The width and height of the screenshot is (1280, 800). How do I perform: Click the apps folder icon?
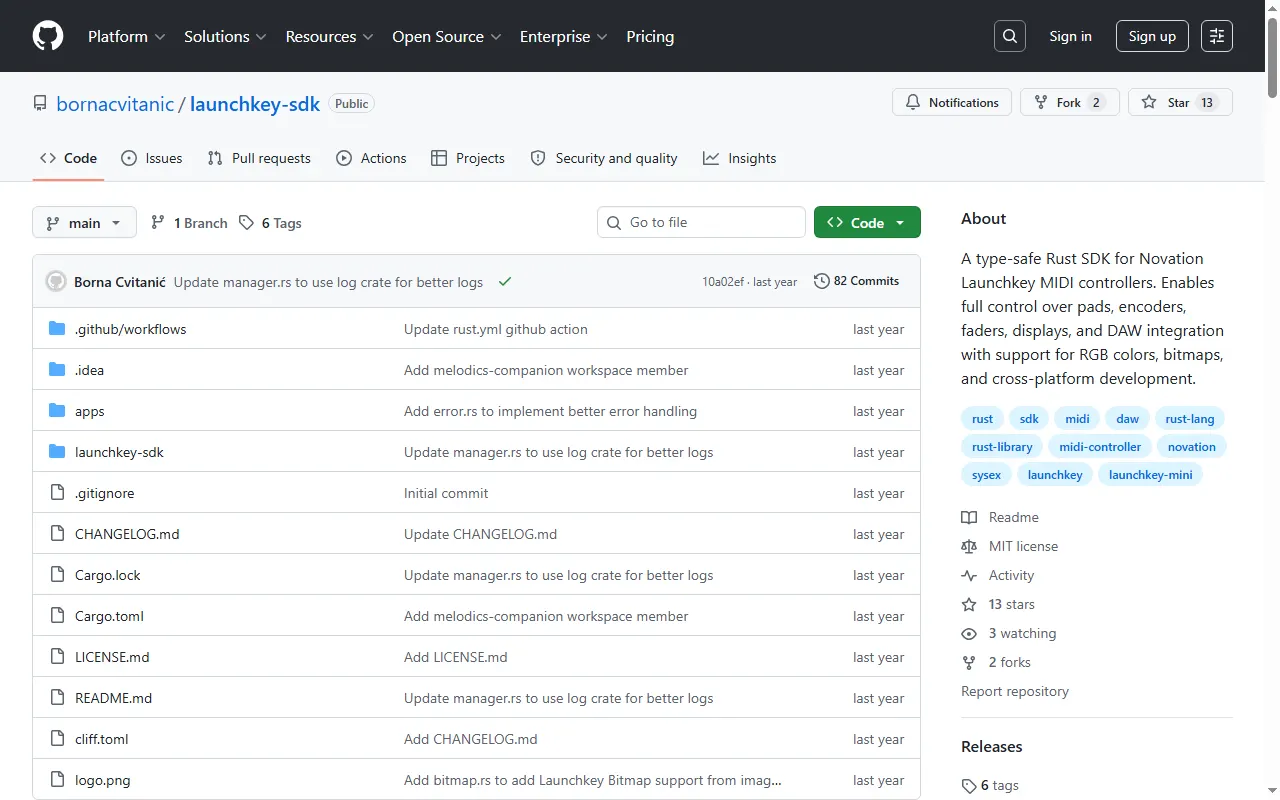click(x=57, y=411)
